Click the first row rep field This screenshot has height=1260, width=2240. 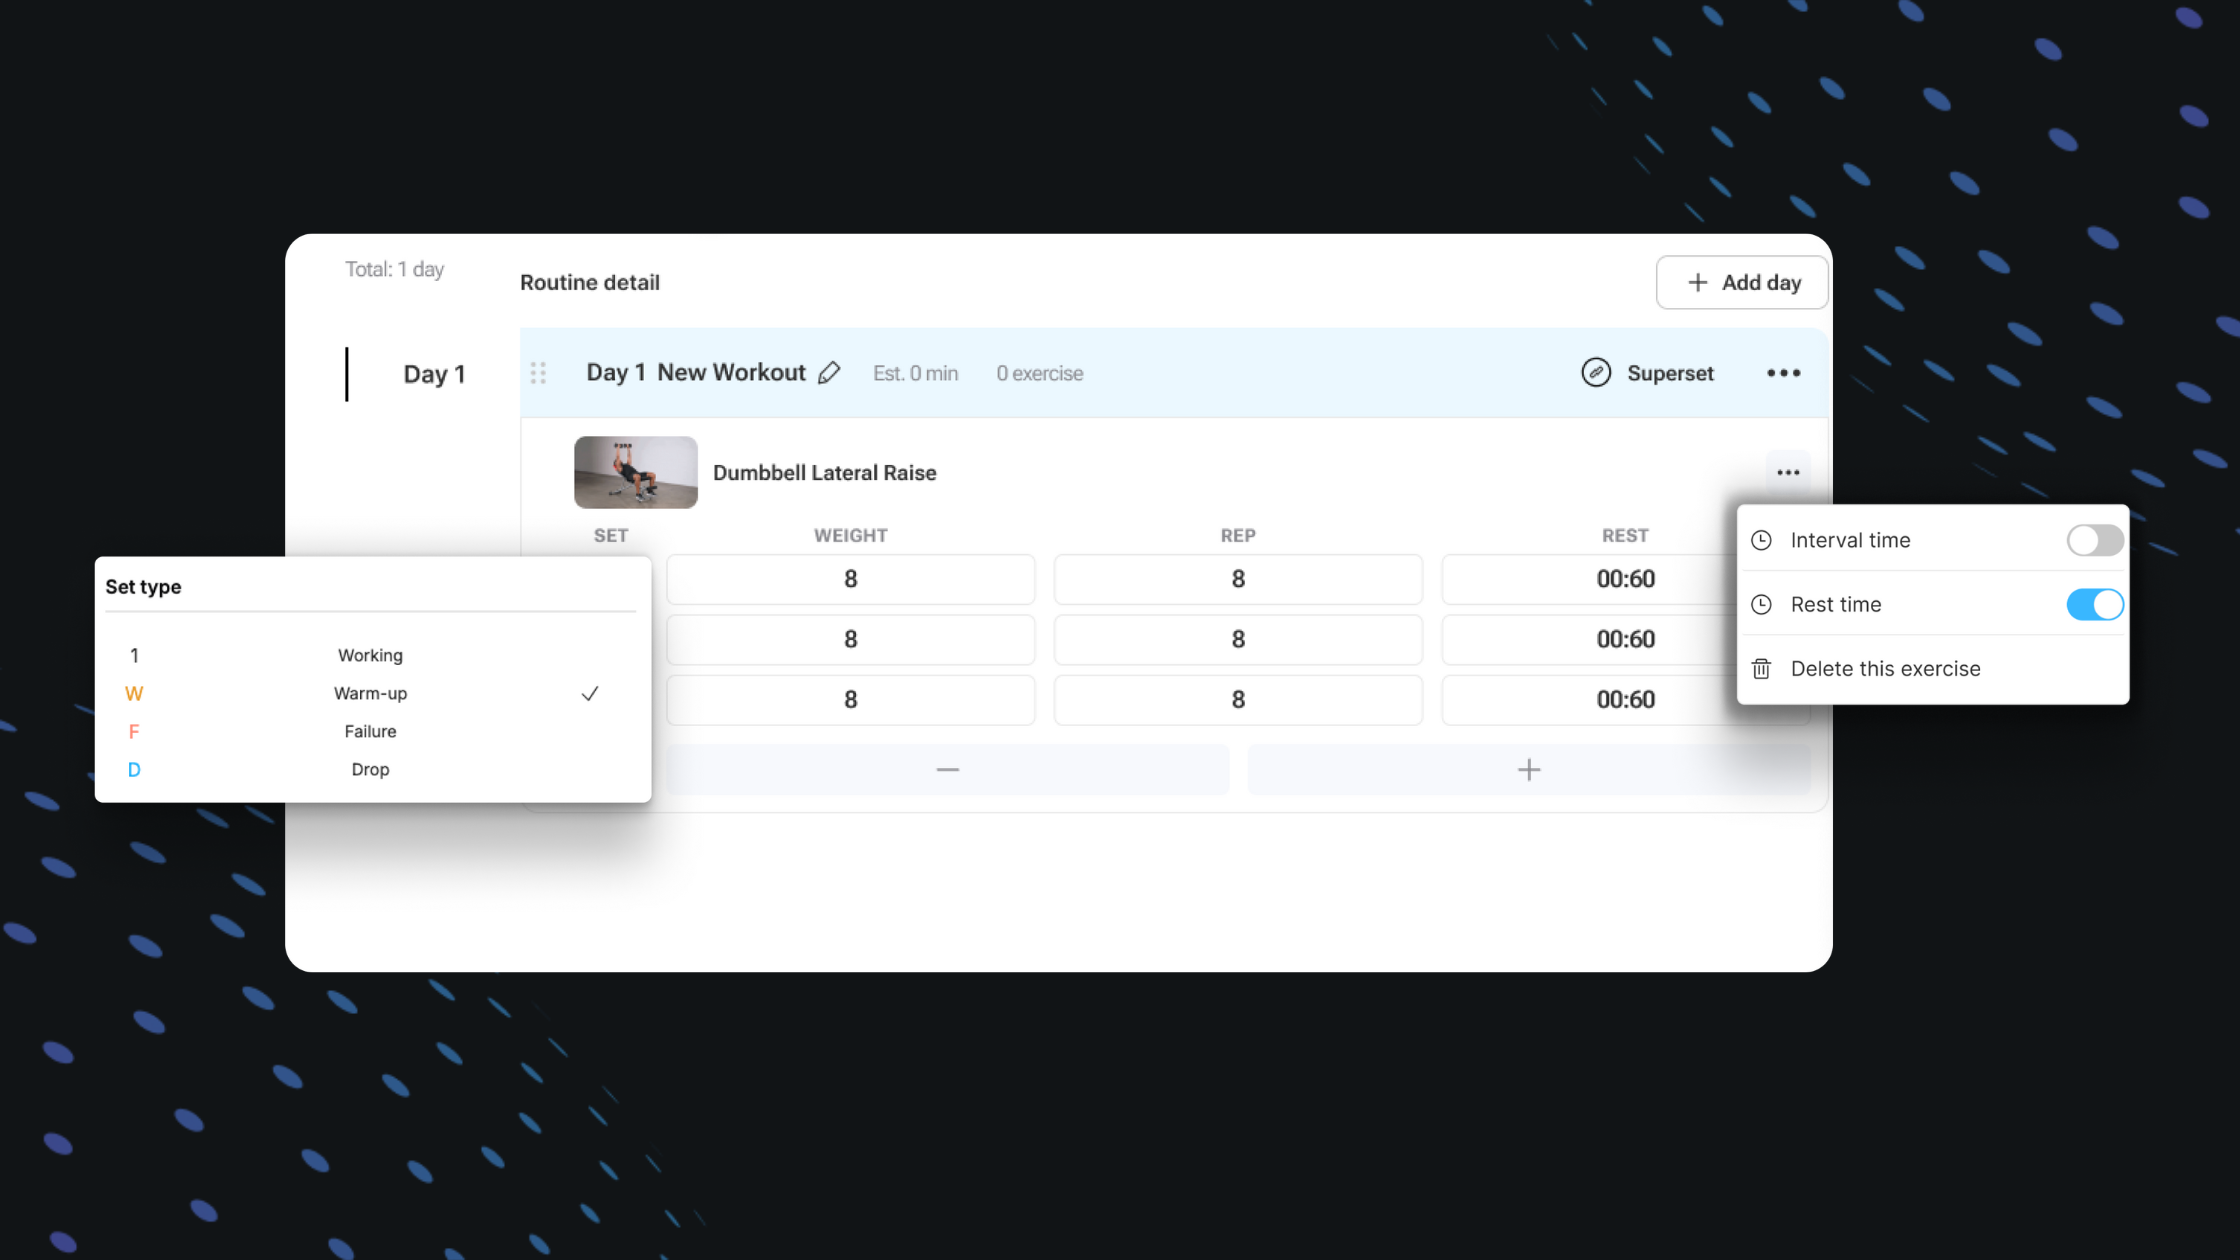[1238, 579]
